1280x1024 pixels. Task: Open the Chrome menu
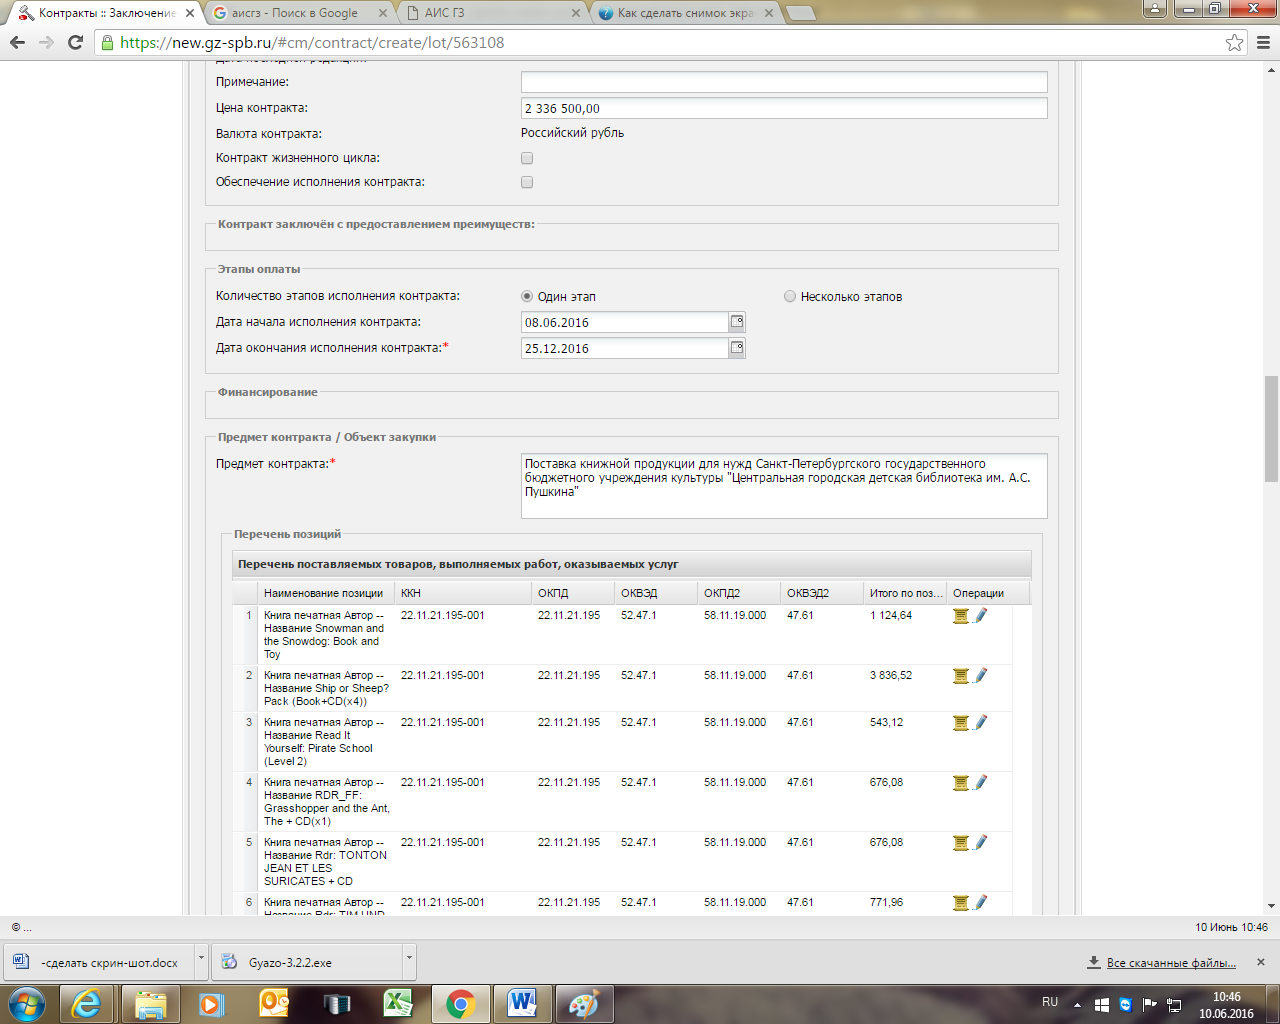click(x=1263, y=42)
